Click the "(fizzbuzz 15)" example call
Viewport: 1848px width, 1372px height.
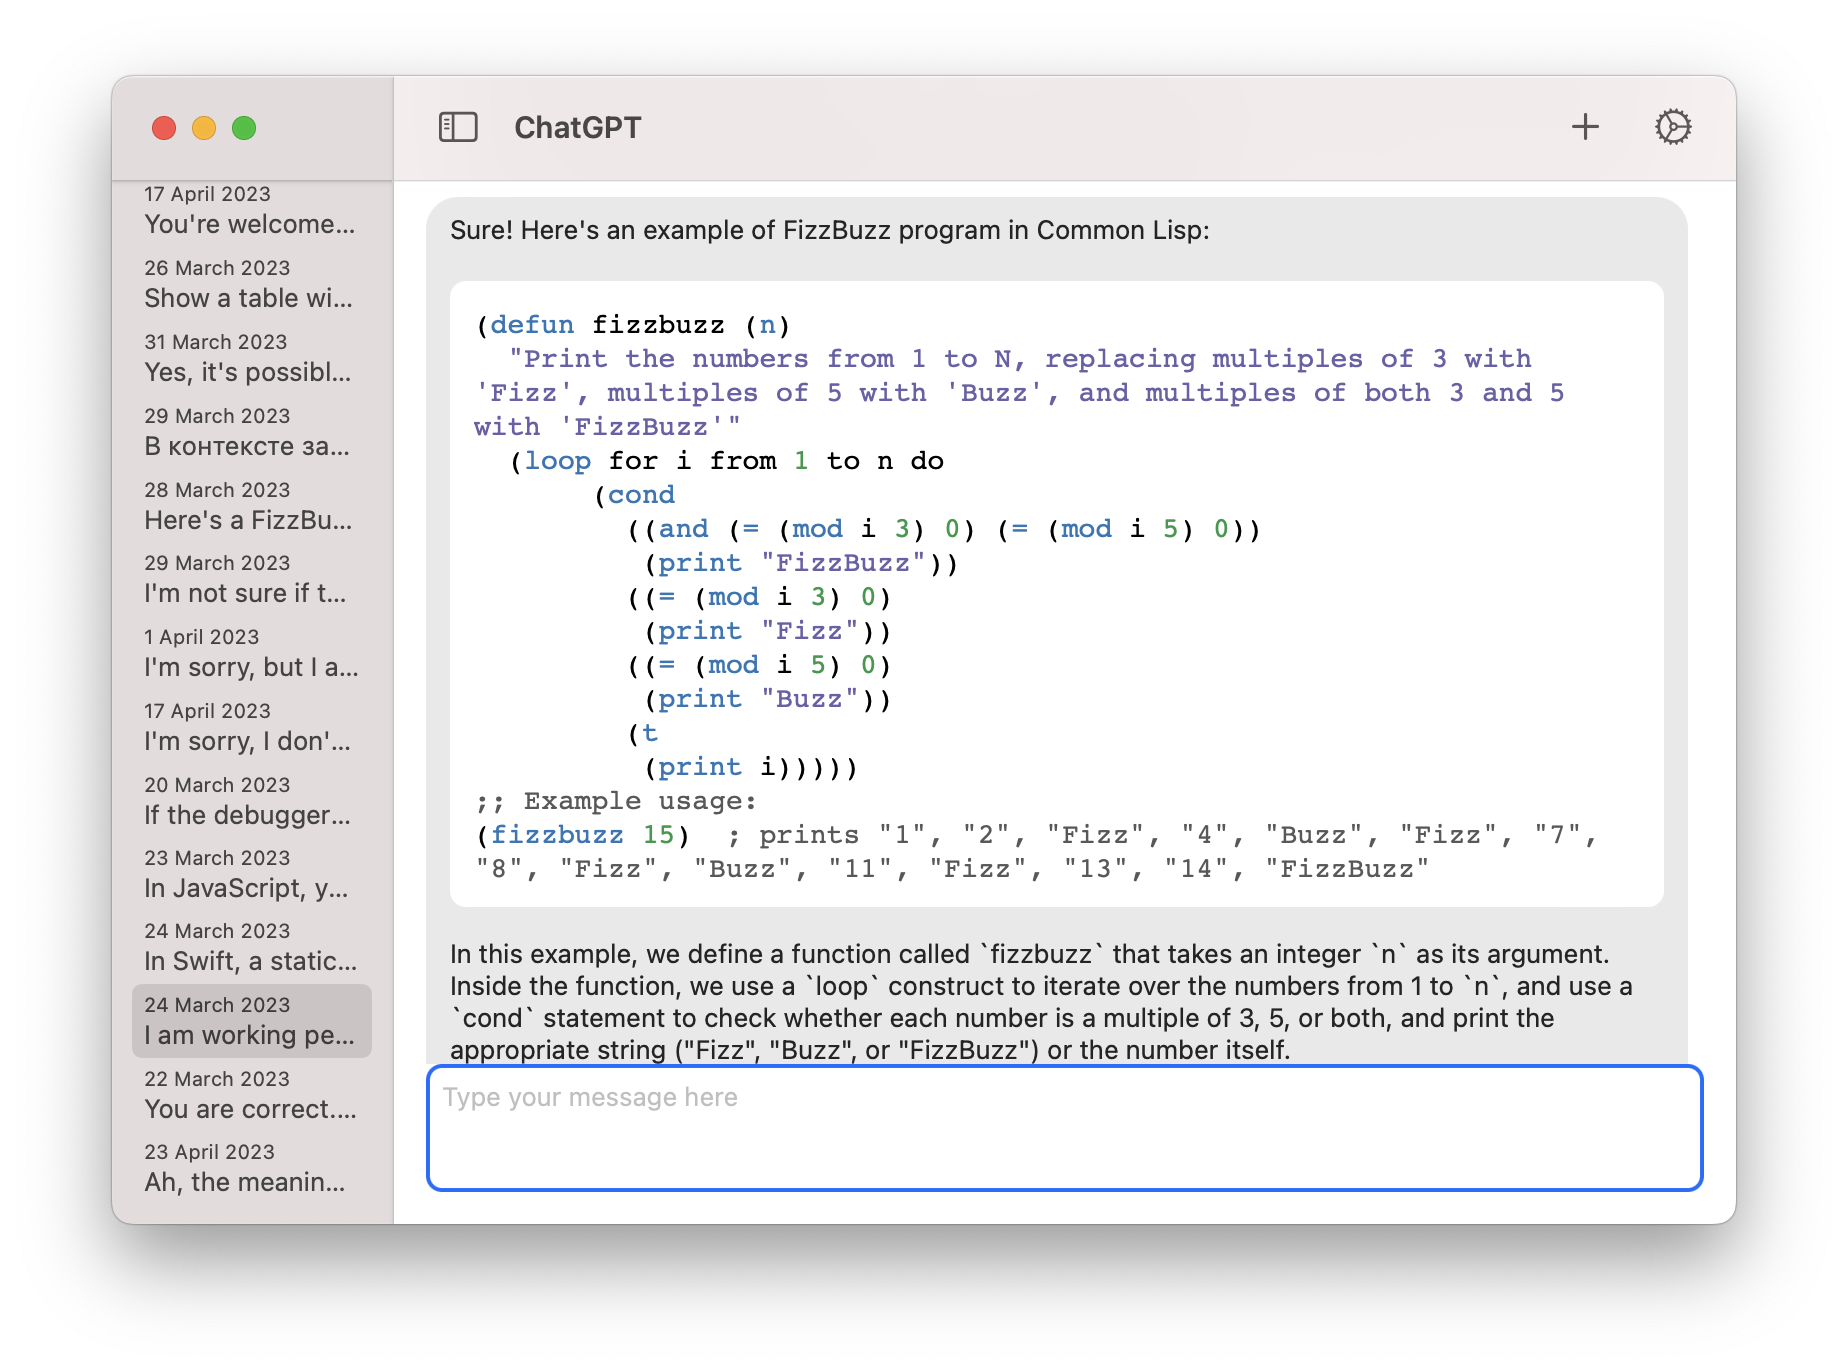583,835
